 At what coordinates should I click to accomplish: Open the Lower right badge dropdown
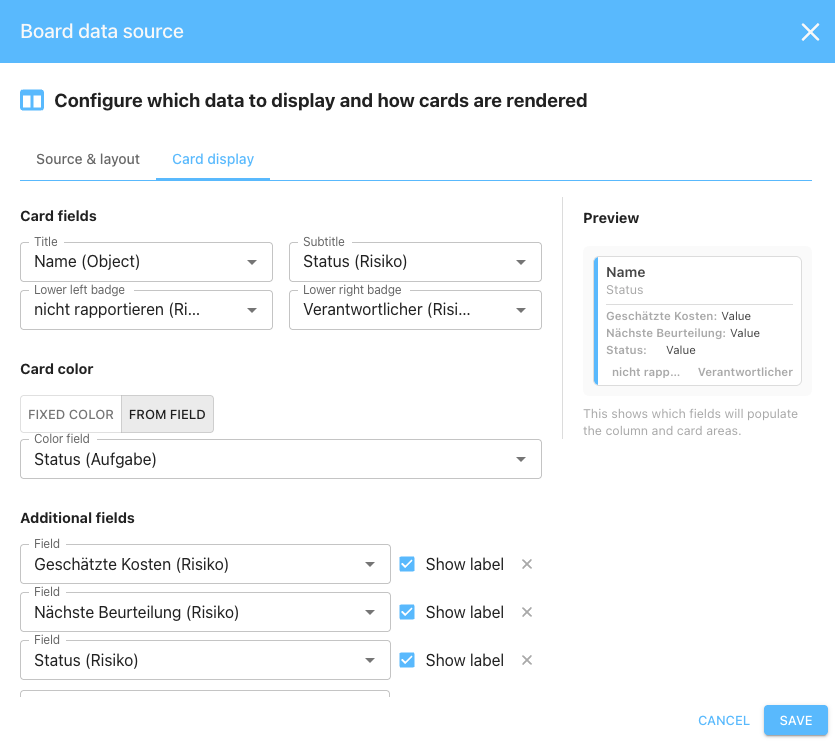click(x=415, y=310)
